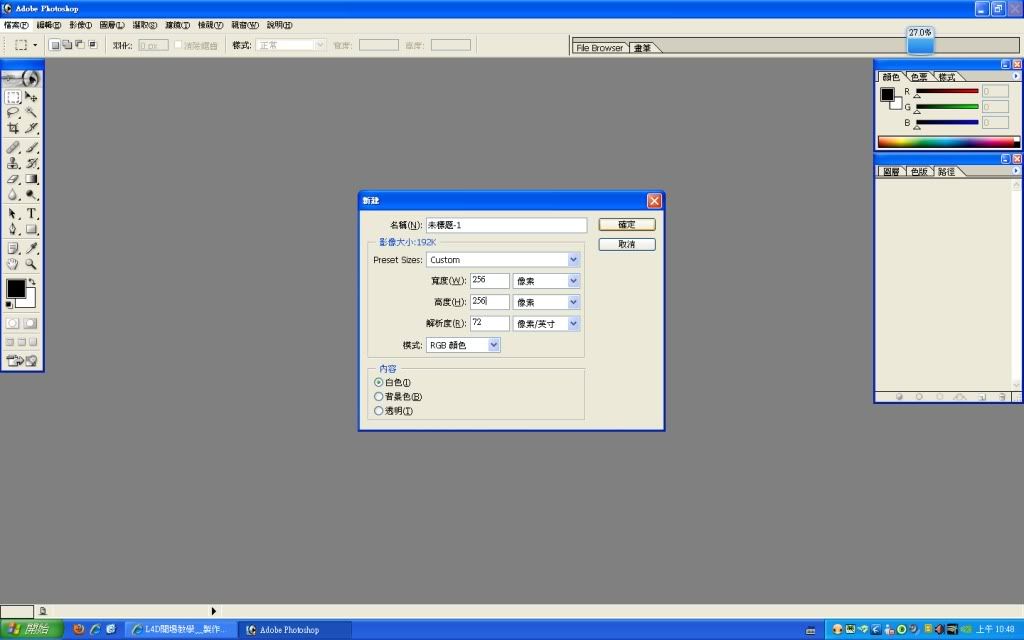The width and height of the screenshot is (1024, 640).
Task: Select the 透明 (Transparent) content option
Action: (x=378, y=410)
